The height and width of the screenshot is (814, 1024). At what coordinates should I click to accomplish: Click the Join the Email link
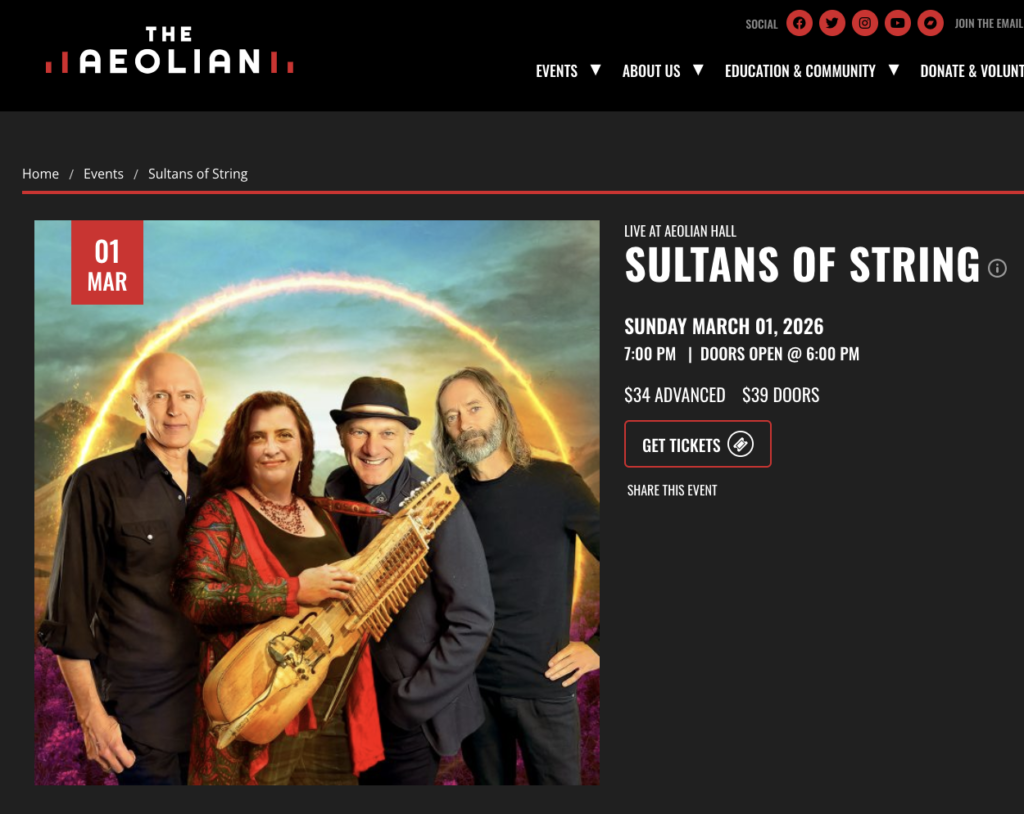(x=989, y=24)
